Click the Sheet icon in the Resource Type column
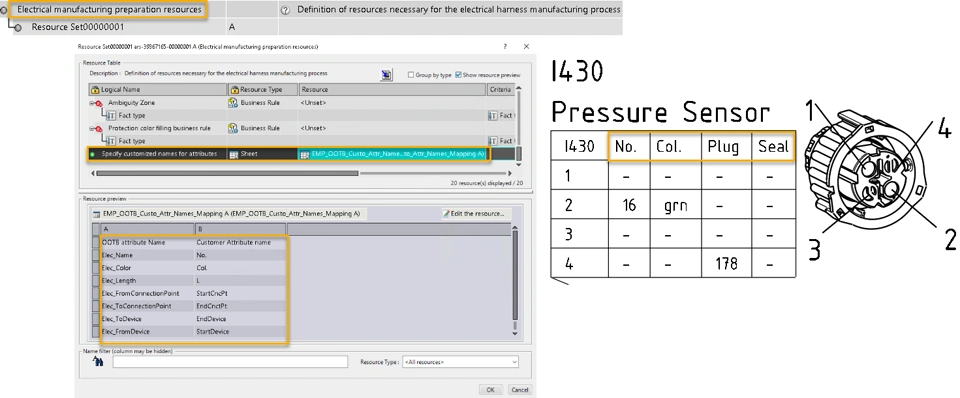Screen dimensions: 960x398 (233, 154)
